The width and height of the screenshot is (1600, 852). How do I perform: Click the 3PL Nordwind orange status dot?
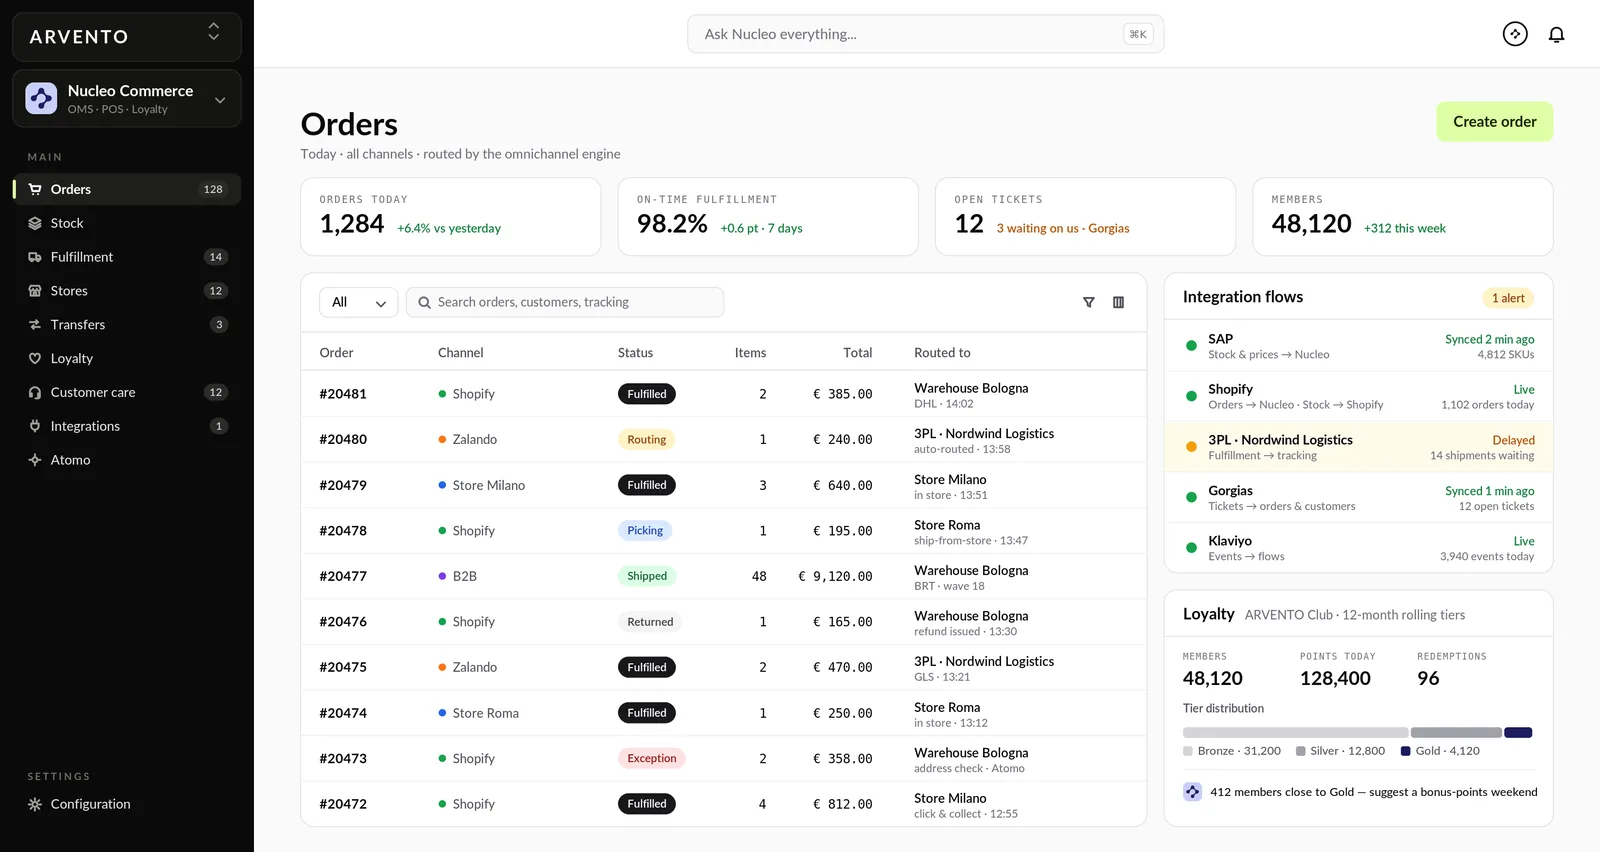tap(1191, 447)
